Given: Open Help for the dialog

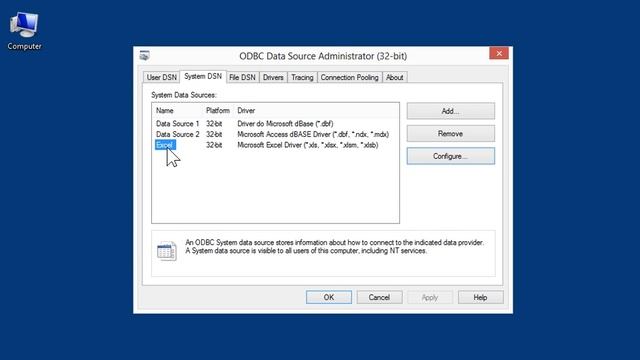Looking at the screenshot, I should 480,298.
